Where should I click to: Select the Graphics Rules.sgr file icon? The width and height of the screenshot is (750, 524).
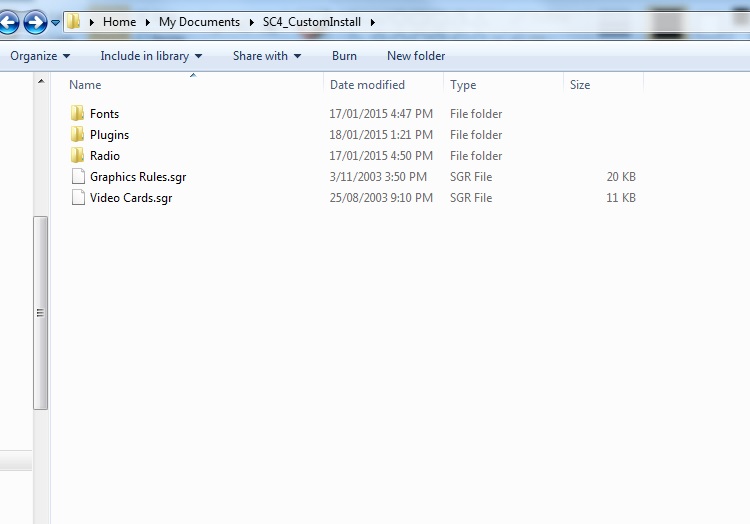click(x=78, y=176)
